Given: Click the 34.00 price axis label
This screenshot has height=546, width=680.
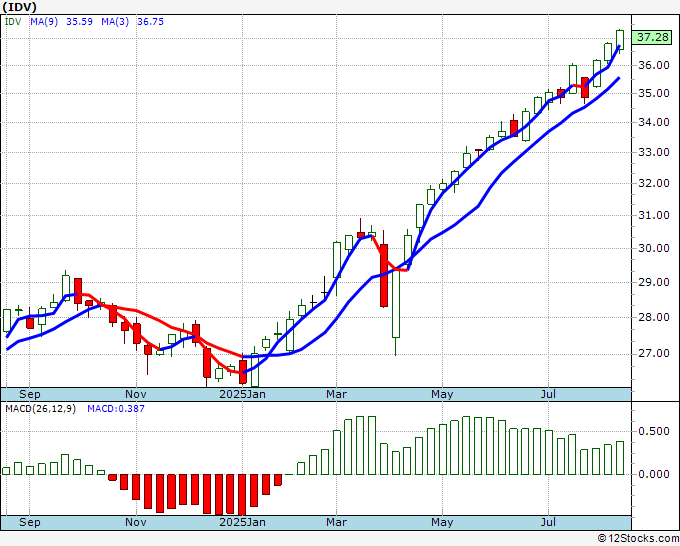Looking at the screenshot, I should tap(654, 123).
